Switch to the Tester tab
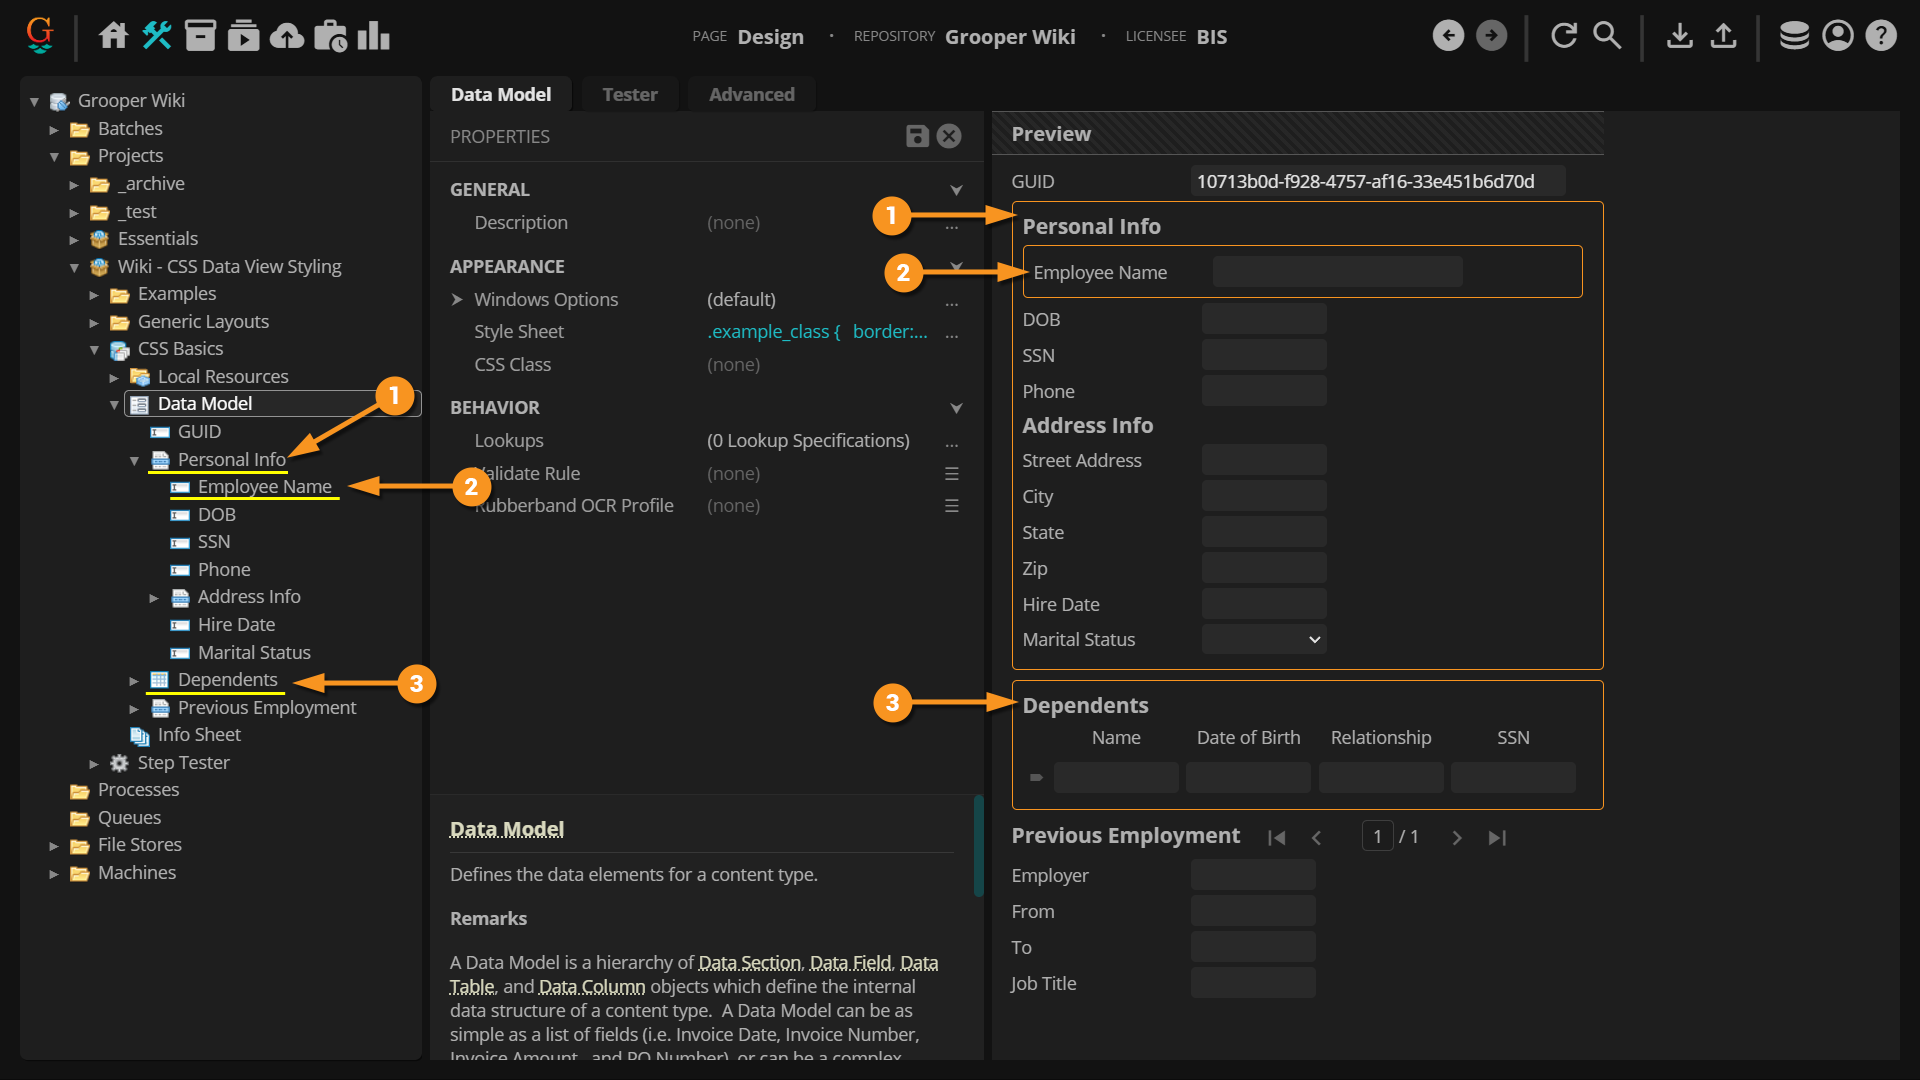Image resolution: width=1920 pixels, height=1080 pixels. 629,95
